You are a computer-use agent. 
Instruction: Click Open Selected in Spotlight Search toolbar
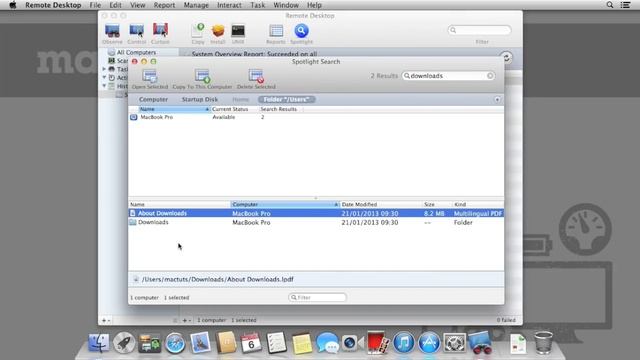coord(150,79)
